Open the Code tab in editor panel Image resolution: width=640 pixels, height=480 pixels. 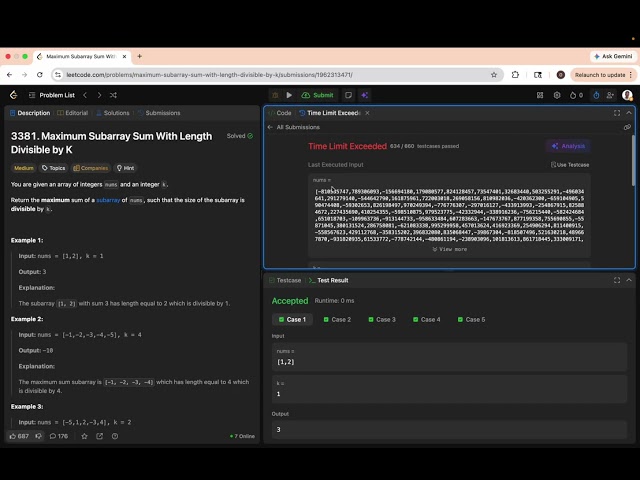280,113
